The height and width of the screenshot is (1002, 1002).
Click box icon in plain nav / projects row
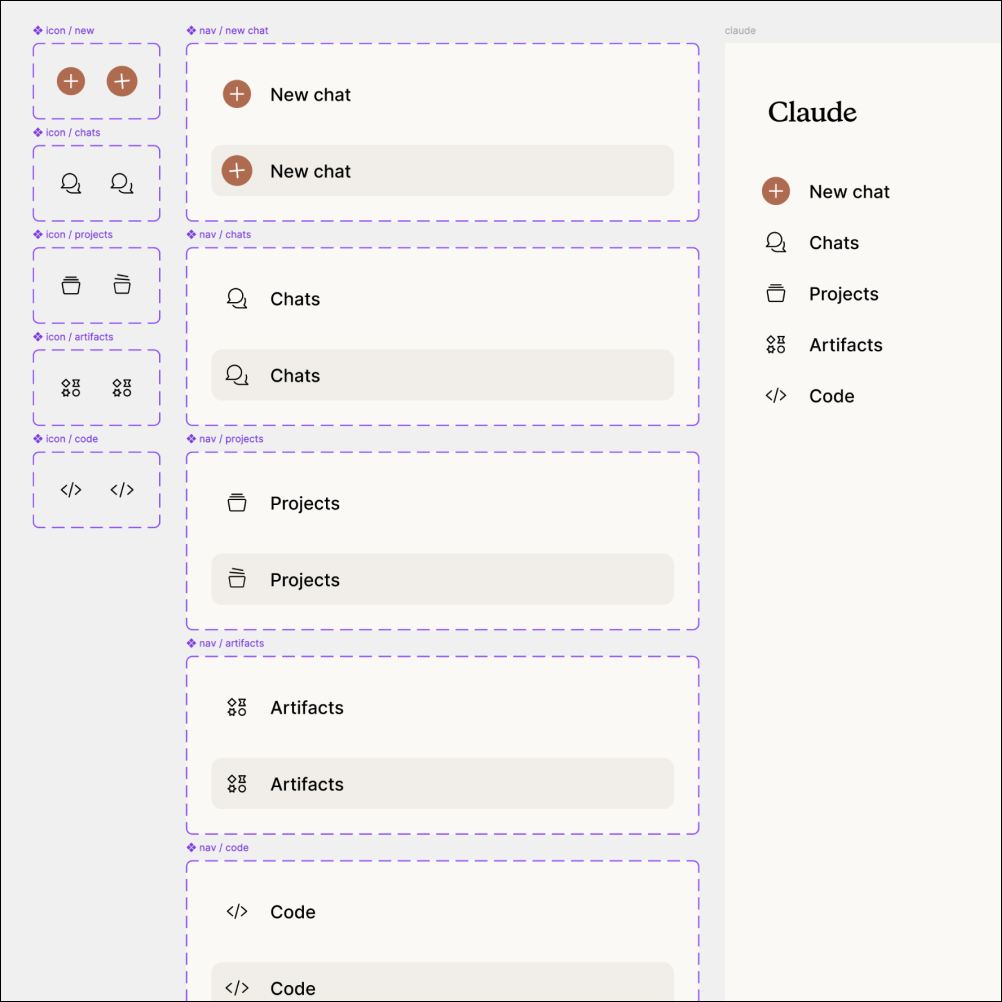pos(237,503)
